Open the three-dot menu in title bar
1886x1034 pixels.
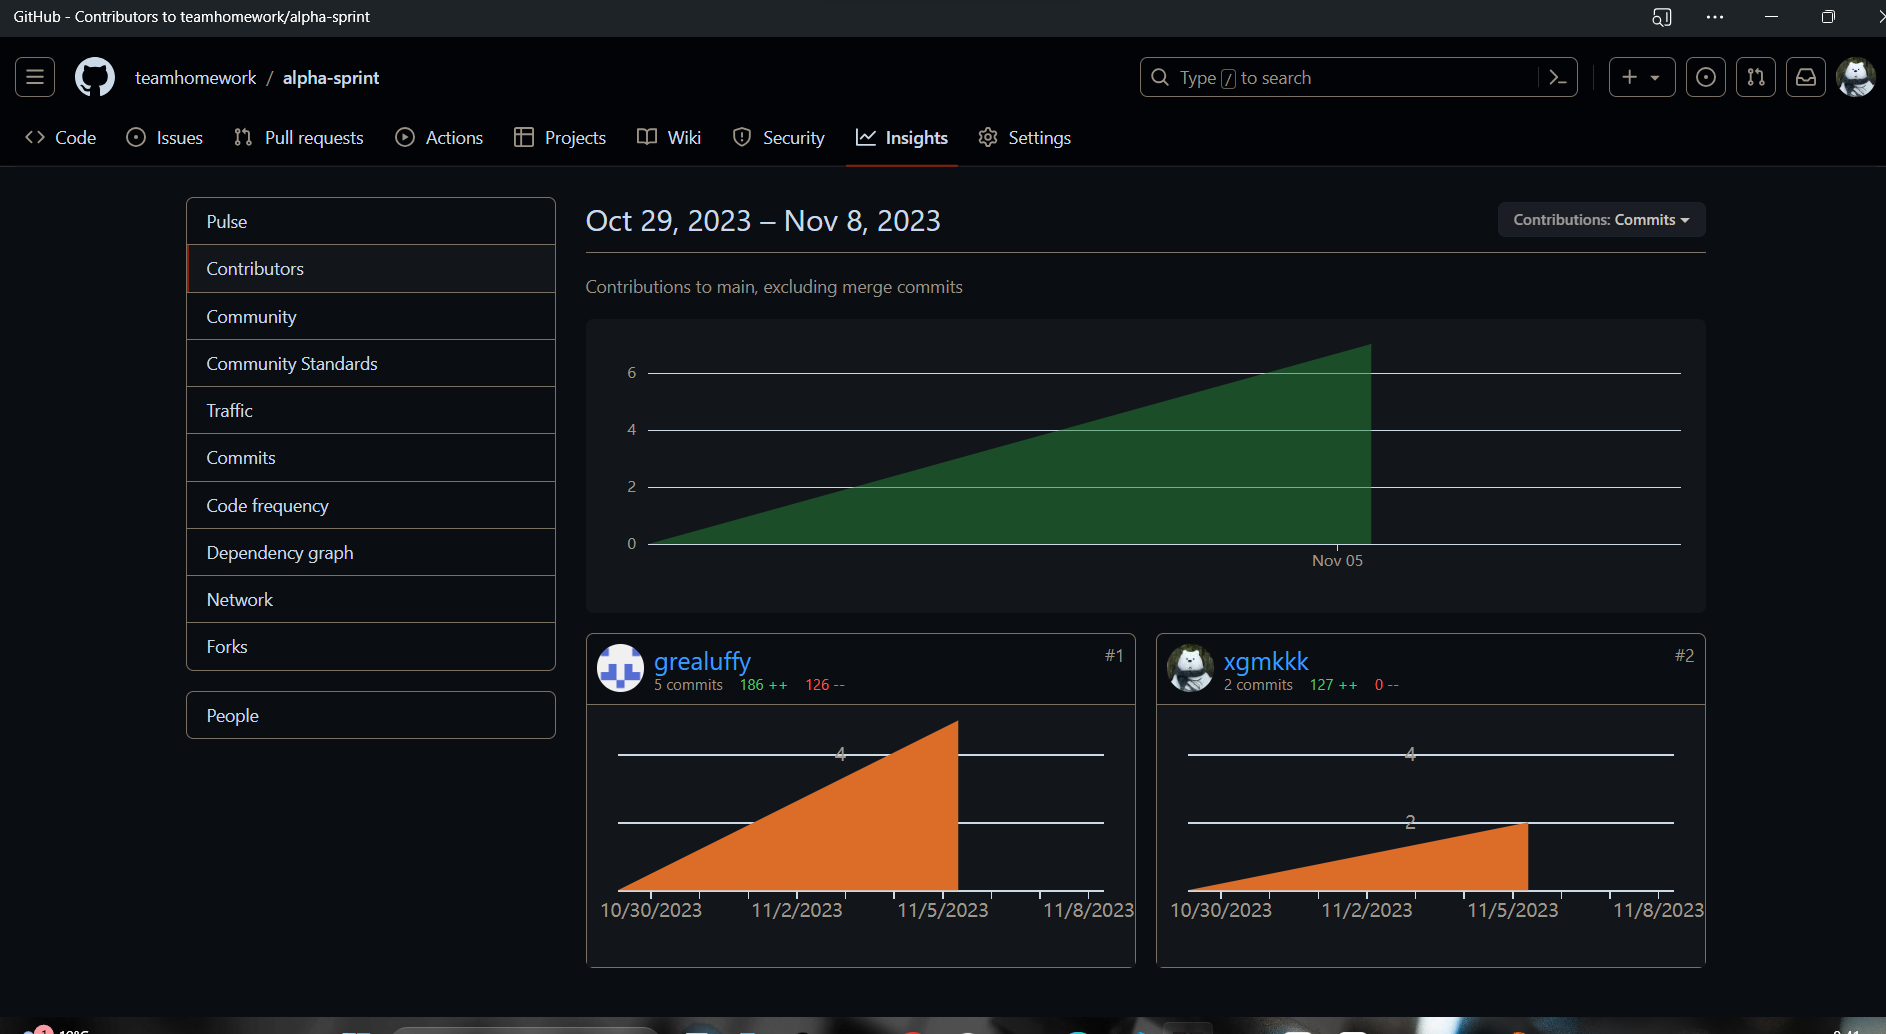pos(1715,17)
